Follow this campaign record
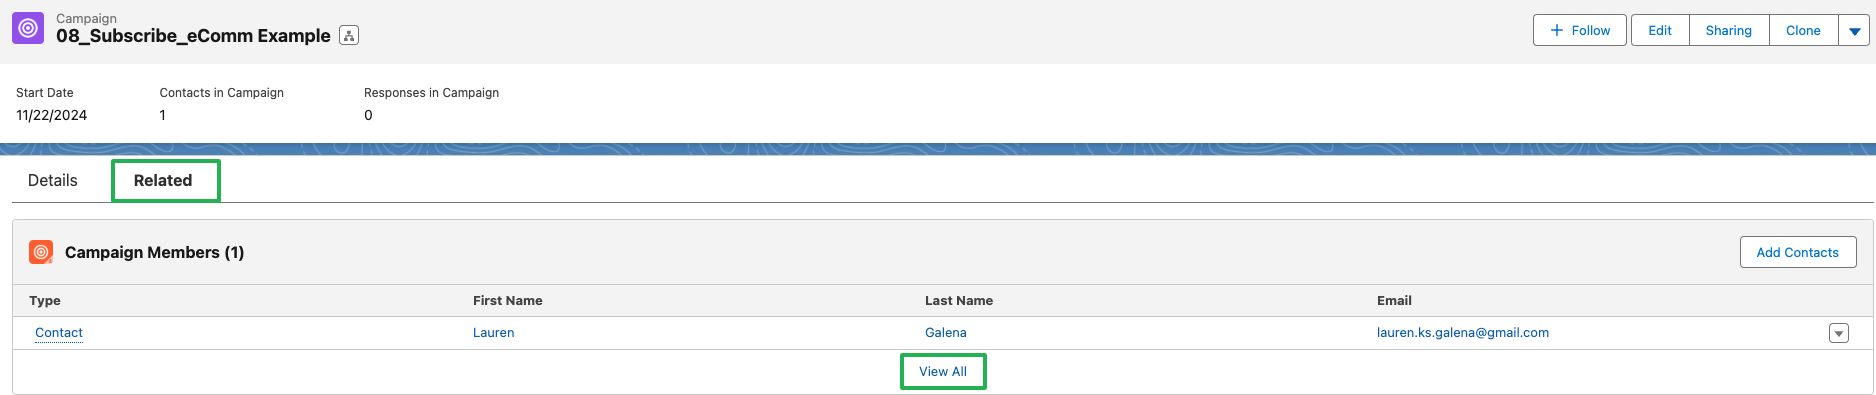 pyautogui.click(x=1580, y=30)
